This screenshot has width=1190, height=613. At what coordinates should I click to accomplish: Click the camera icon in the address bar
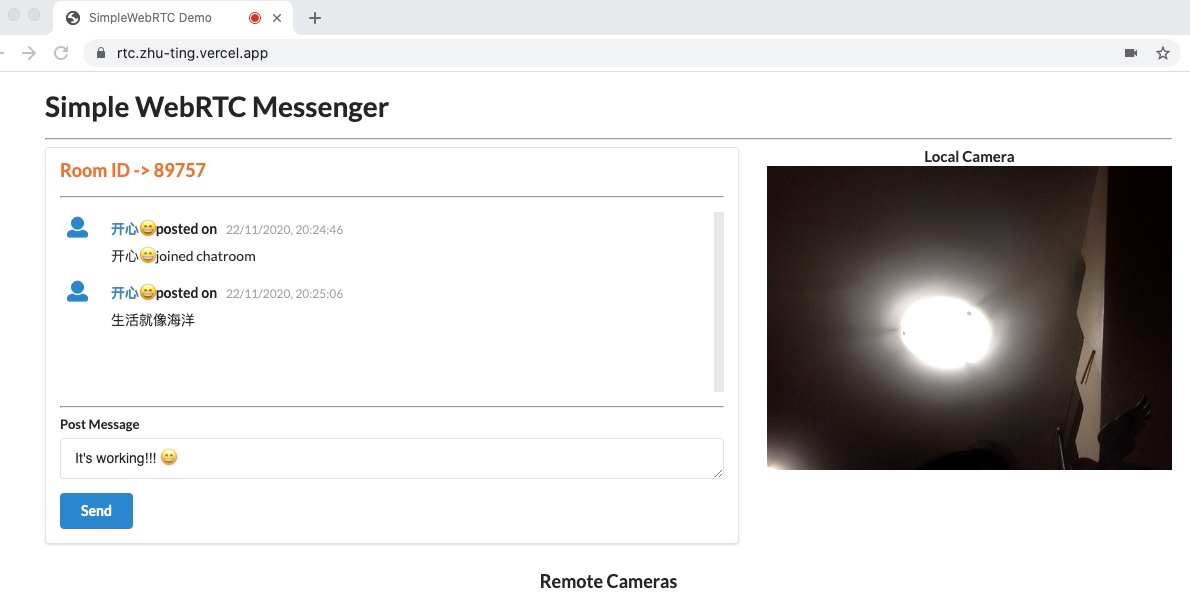[1130, 52]
